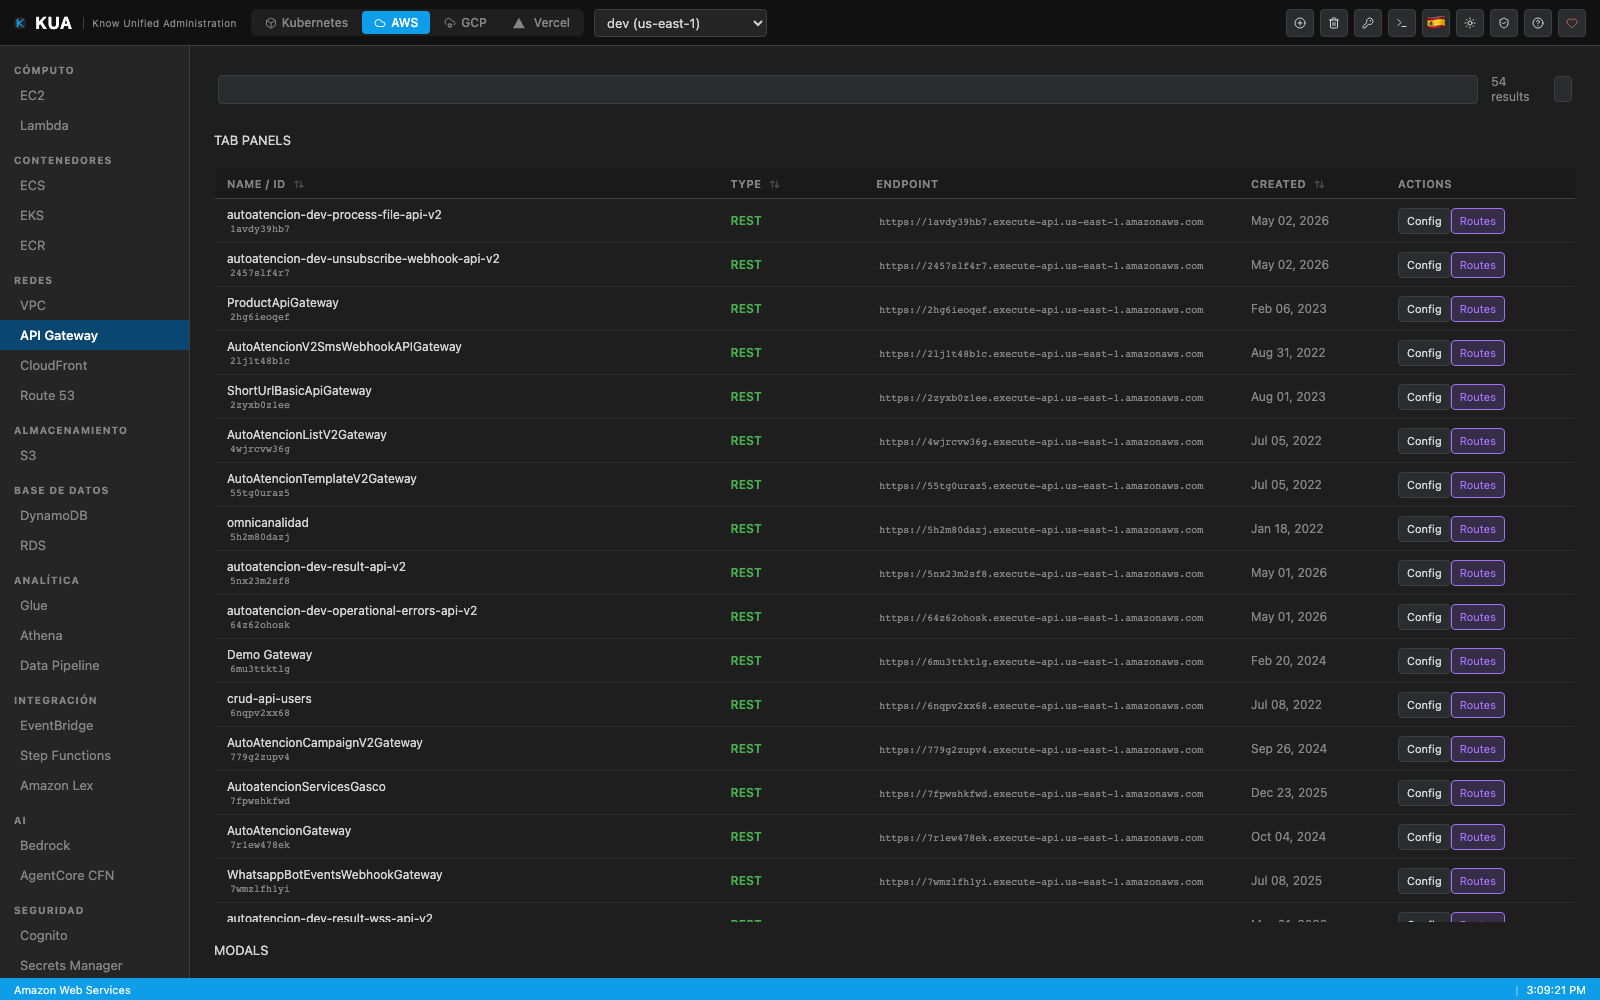Image resolution: width=1600 pixels, height=1000 pixels.
Task: Open Data Pipeline in the sidebar
Action: (94, 666)
